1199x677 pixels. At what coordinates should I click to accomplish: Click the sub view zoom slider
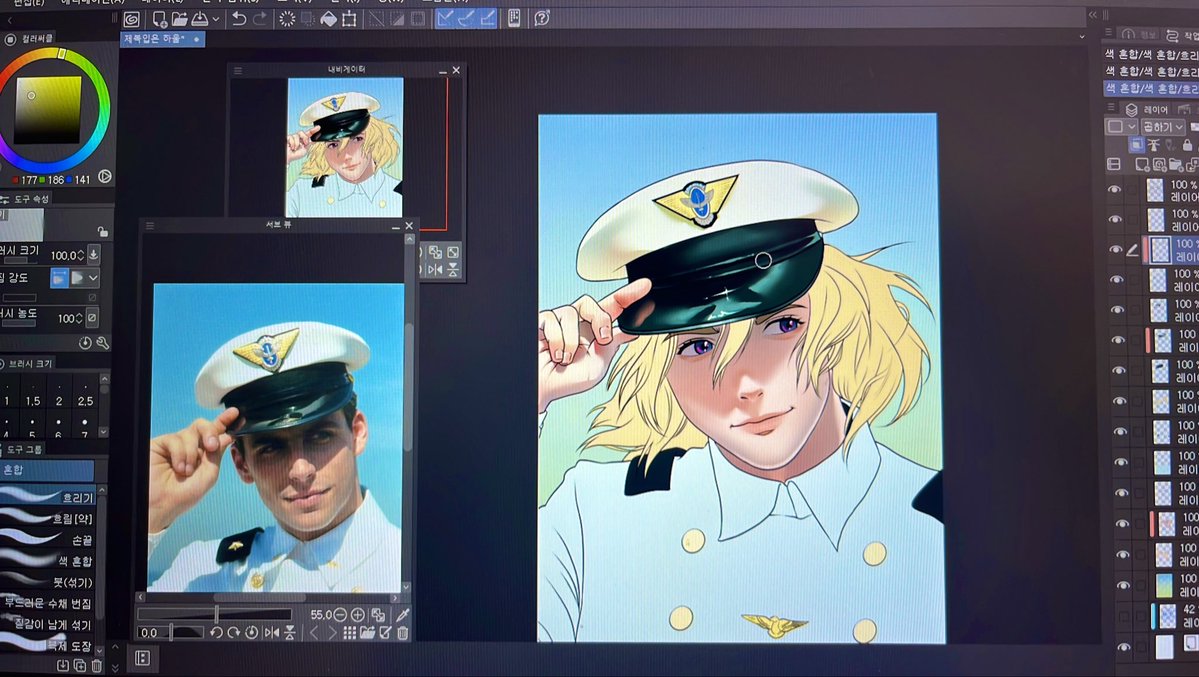point(215,614)
